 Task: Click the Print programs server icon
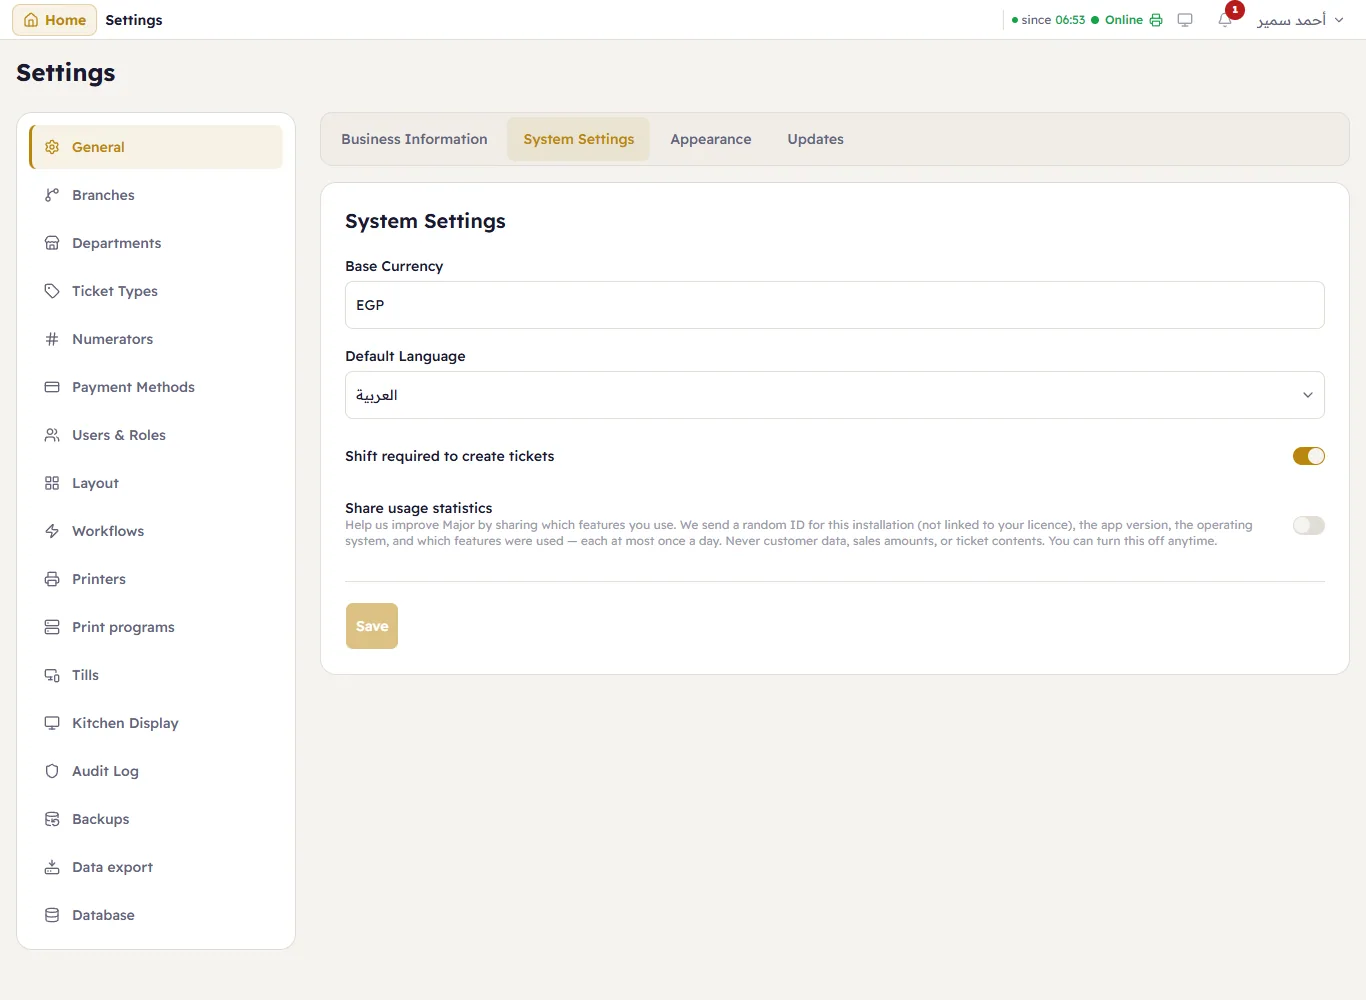point(52,627)
